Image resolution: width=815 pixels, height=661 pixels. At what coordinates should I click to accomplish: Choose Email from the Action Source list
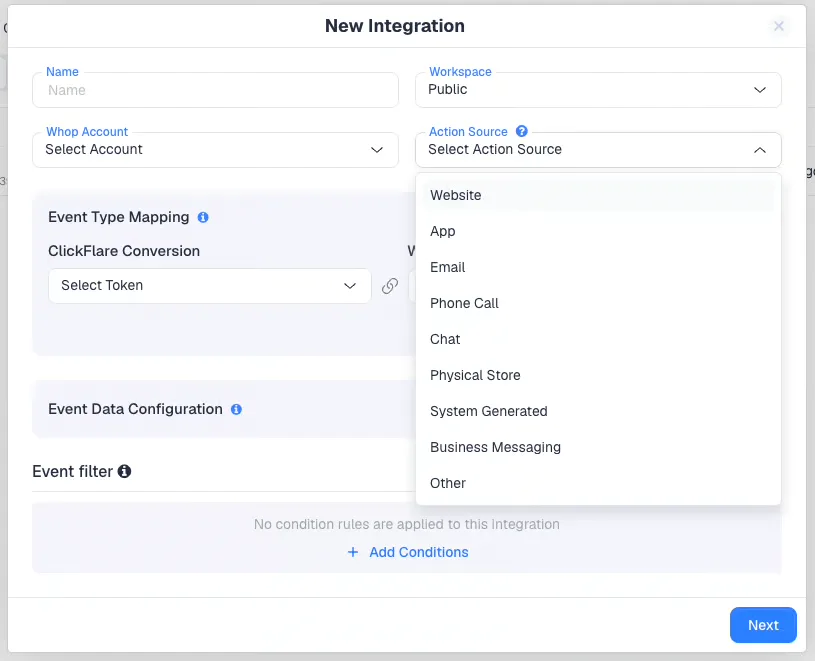(x=598, y=267)
